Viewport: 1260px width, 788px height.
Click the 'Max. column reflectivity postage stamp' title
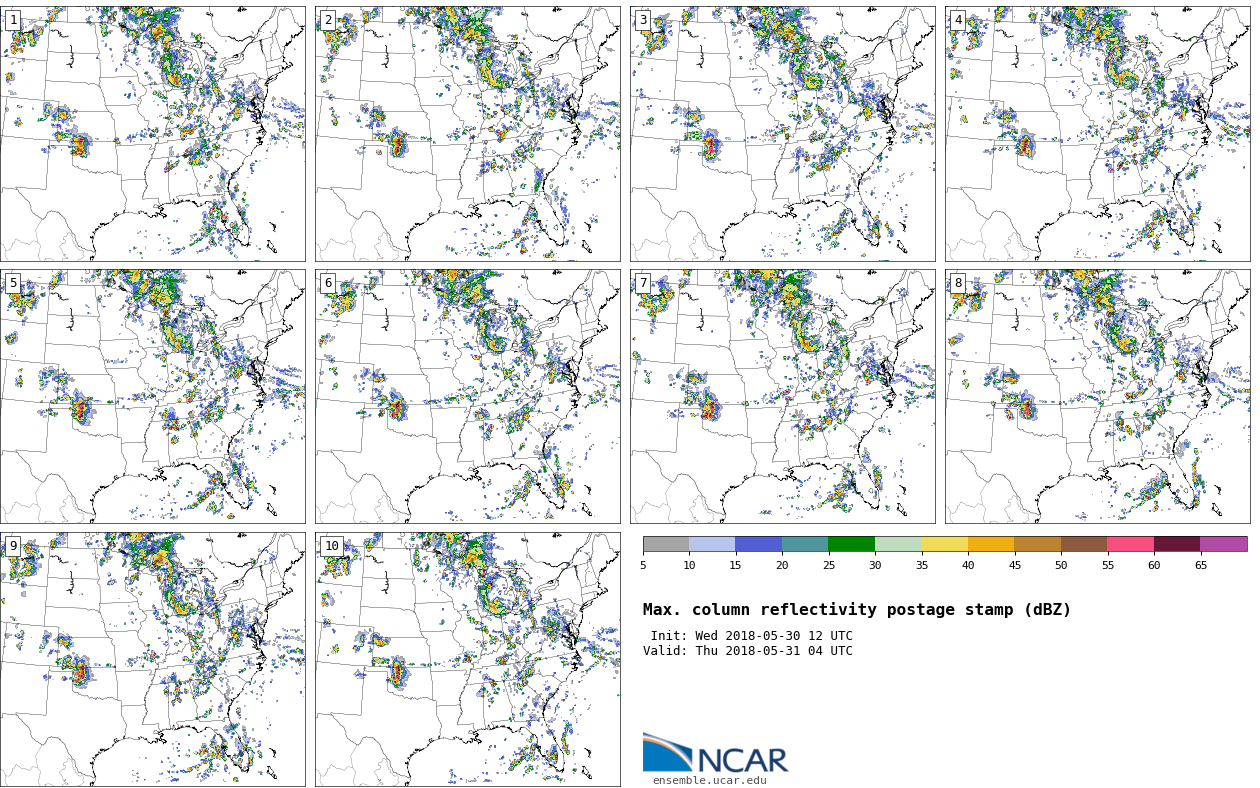pos(857,610)
